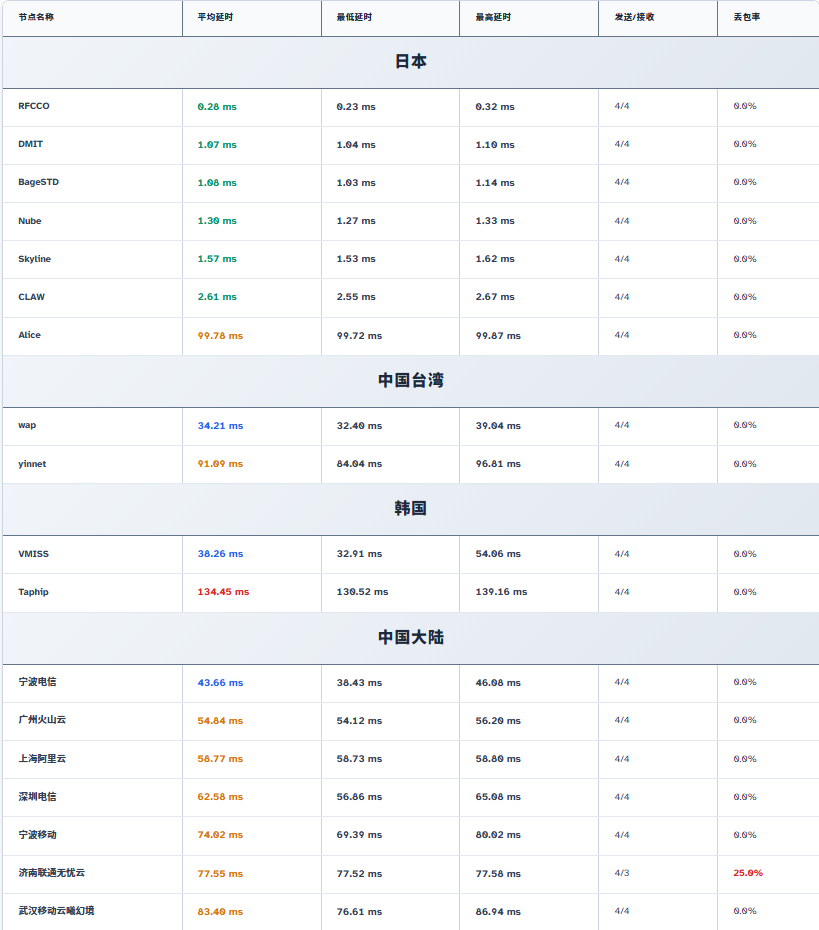Toggle the 韩国 section header

pyautogui.click(x=410, y=508)
